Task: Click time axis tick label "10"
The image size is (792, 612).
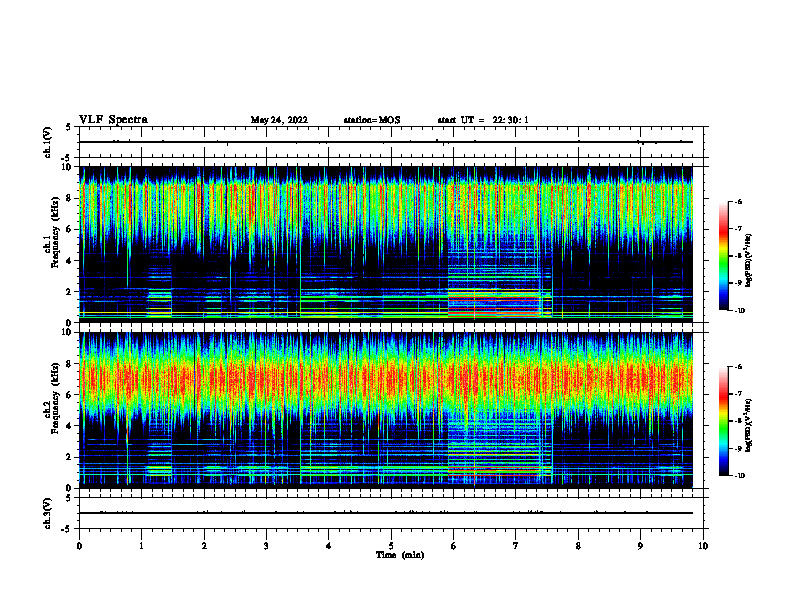Action: [x=703, y=546]
